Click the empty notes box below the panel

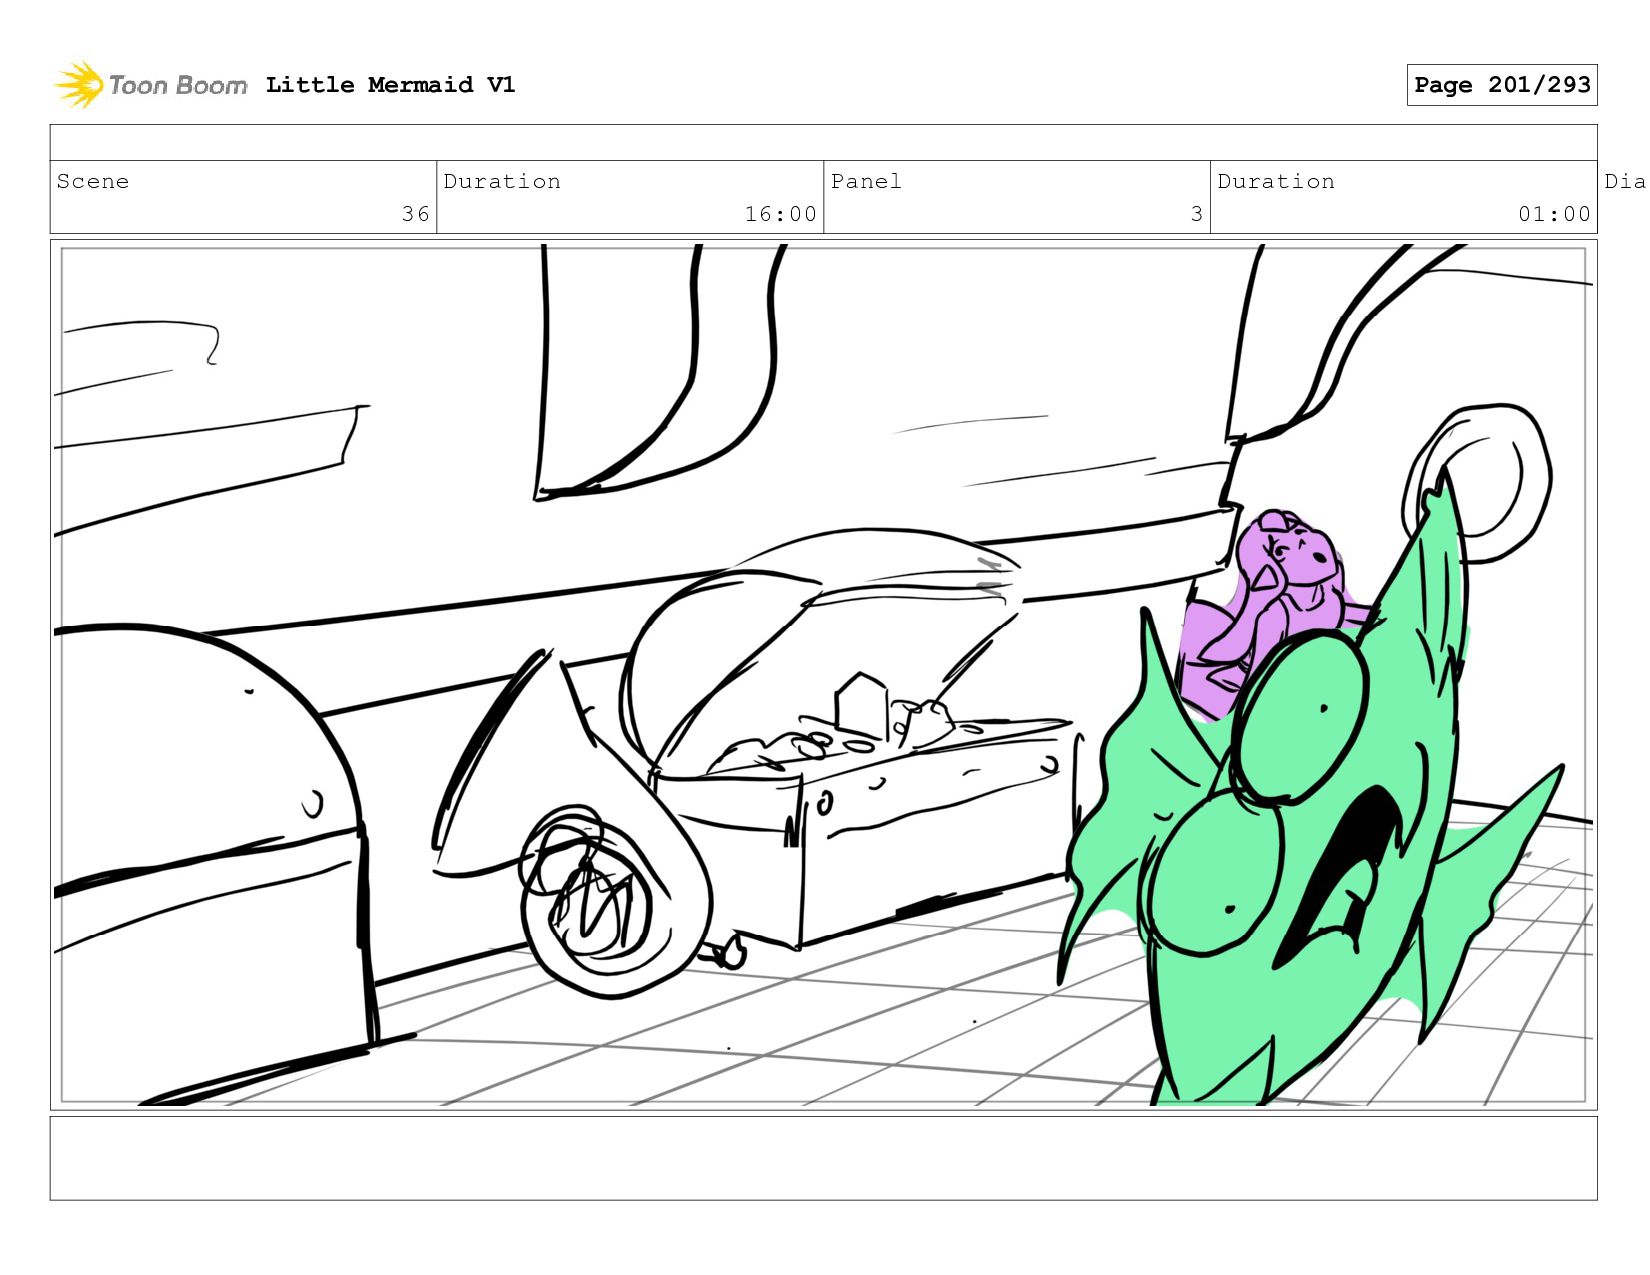click(824, 1158)
